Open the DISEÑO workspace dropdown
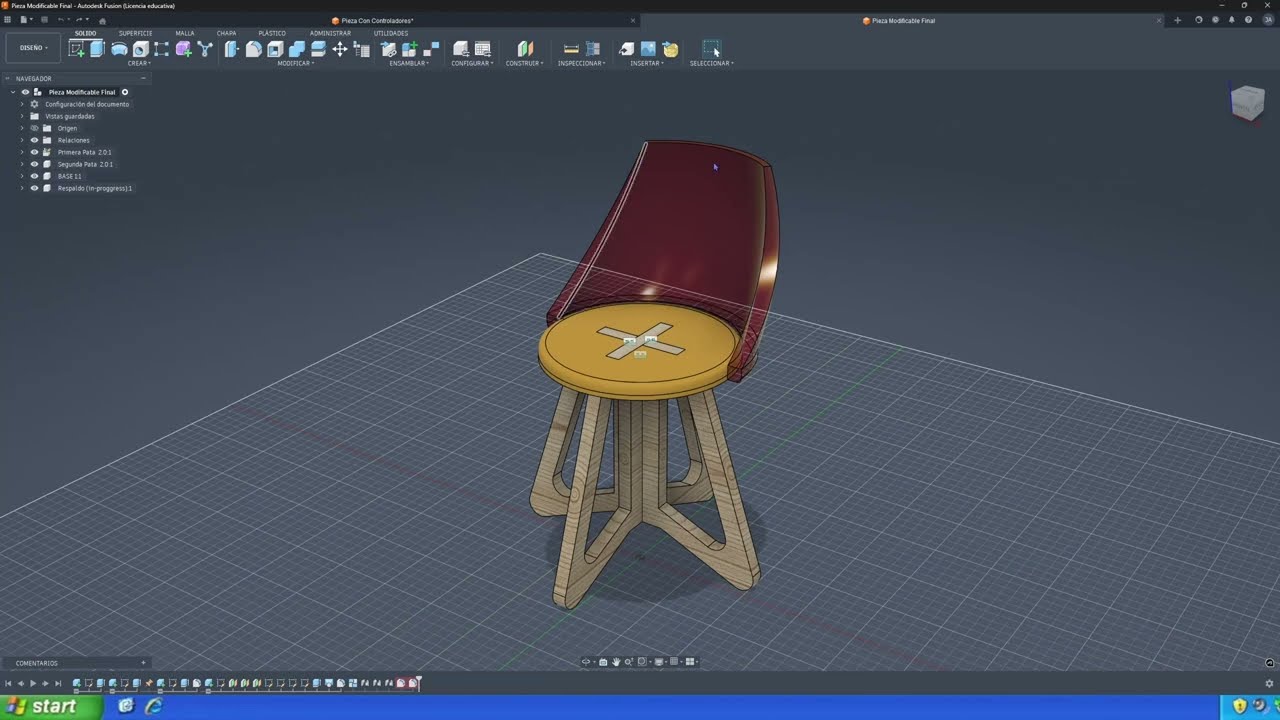1280x720 pixels. pos(33,48)
